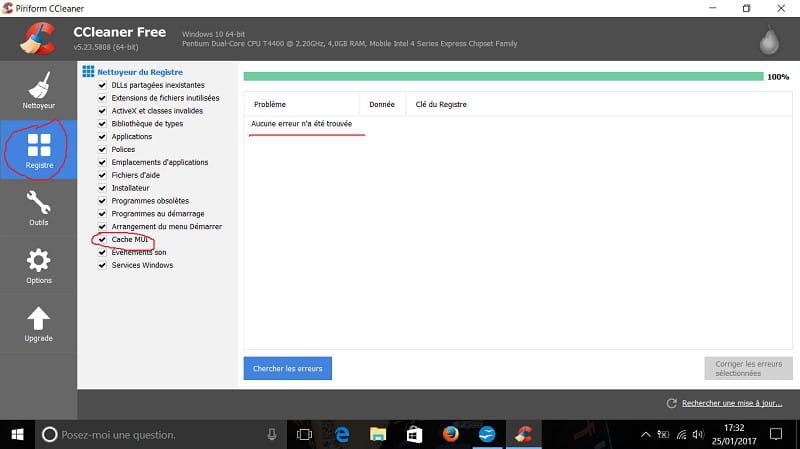Toggle Programmes au démarrage checkbox
Screen dimensions: 800x449
[x=102, y=214]
